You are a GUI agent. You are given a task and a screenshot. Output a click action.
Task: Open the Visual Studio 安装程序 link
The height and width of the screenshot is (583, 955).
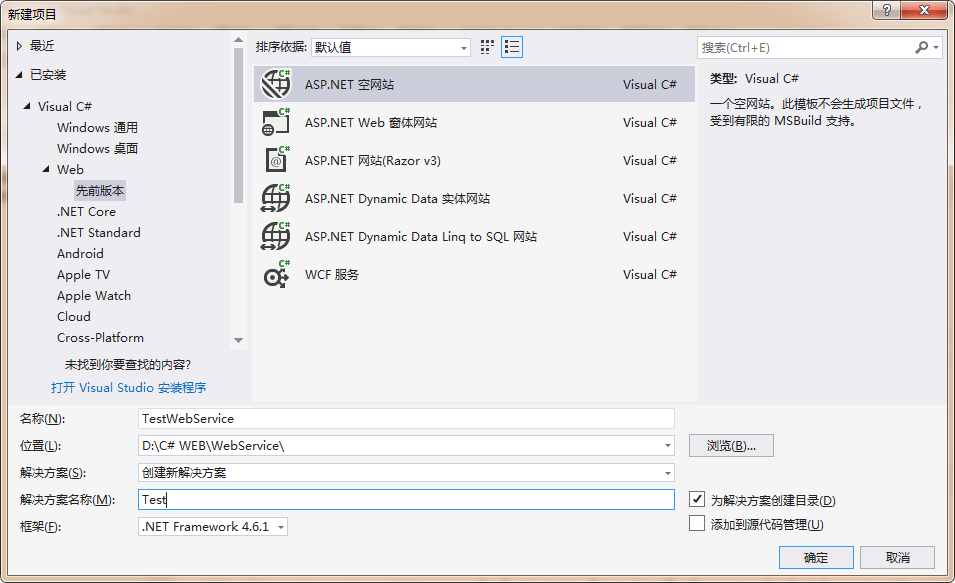[x=129, y=387]
